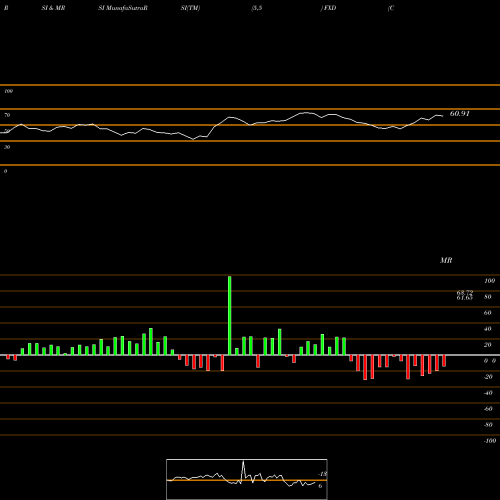Click the tallest green MR histogram bar
This screenshot has width=500, height=500.
pos(230,315)
